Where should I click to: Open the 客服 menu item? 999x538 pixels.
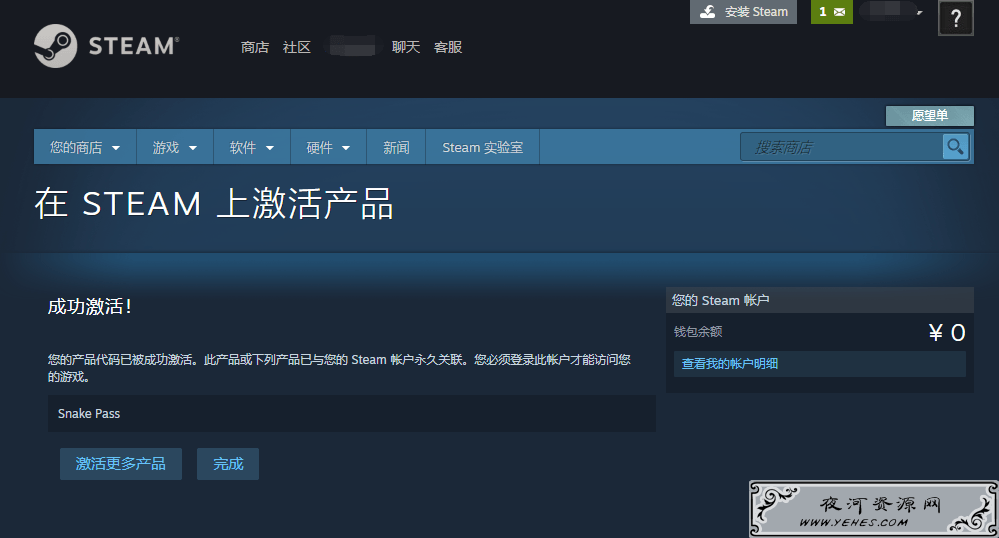point(448,47)
